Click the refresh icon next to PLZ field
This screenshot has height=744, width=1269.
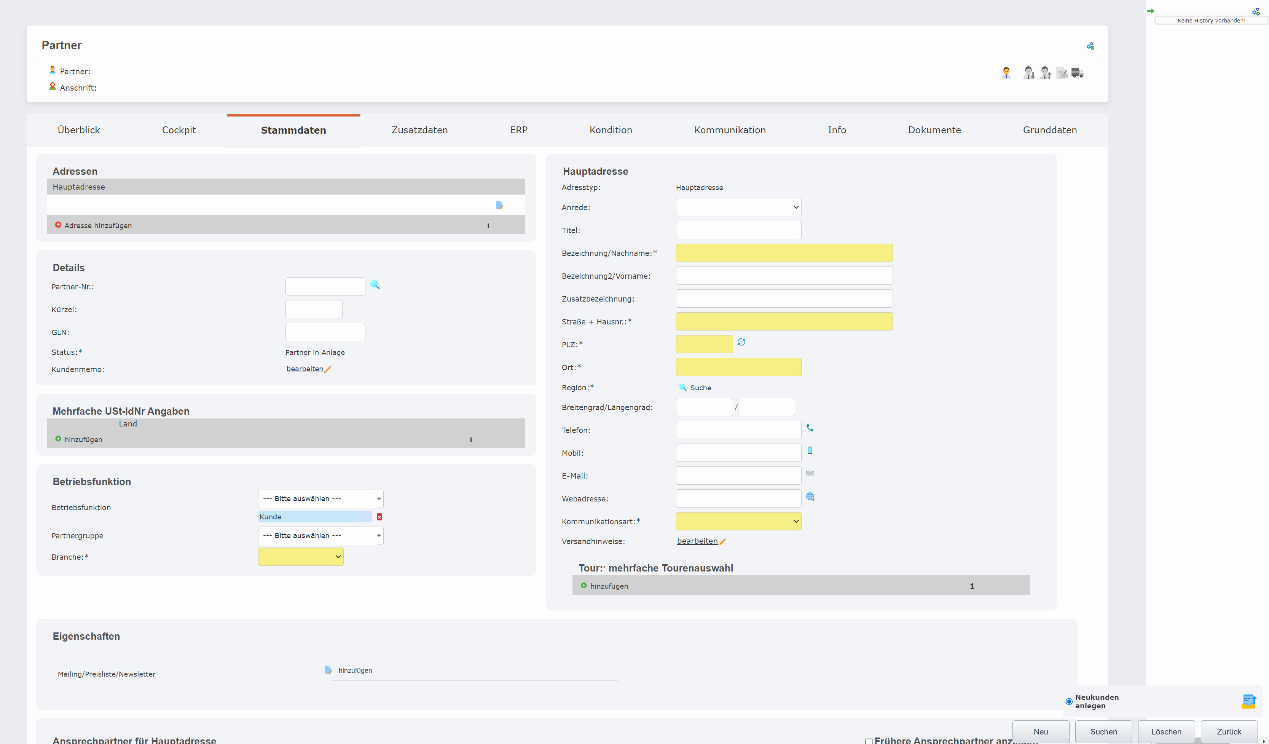pyautogui.click(x=742, y=343)
